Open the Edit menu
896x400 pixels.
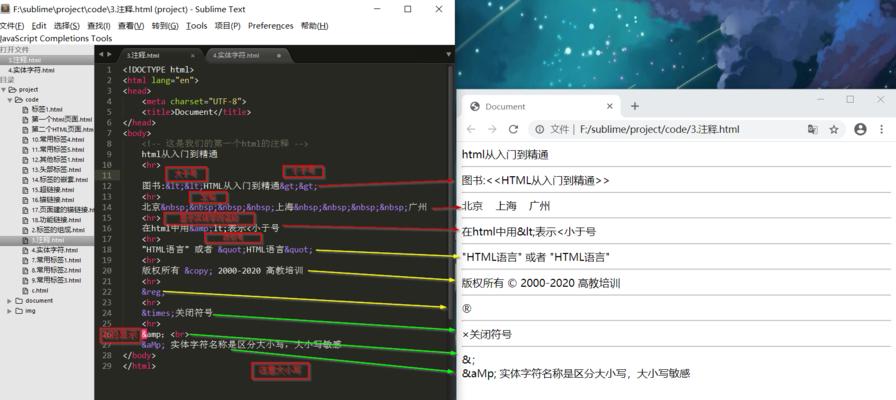(x=39, y=26)
